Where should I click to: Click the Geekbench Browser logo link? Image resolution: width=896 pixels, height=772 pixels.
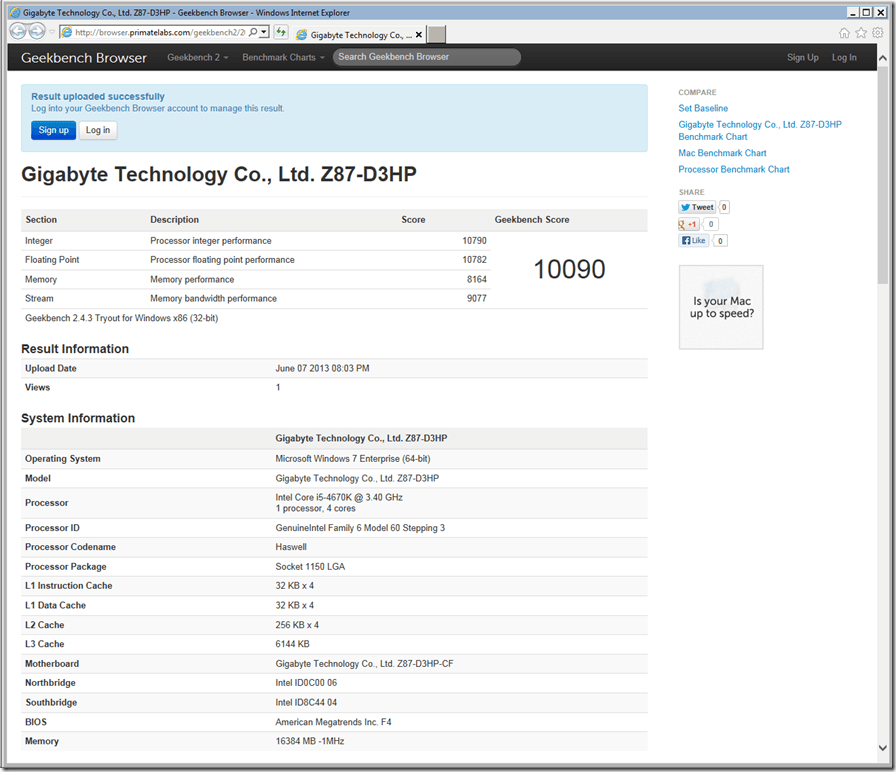(x=84, y=58)
